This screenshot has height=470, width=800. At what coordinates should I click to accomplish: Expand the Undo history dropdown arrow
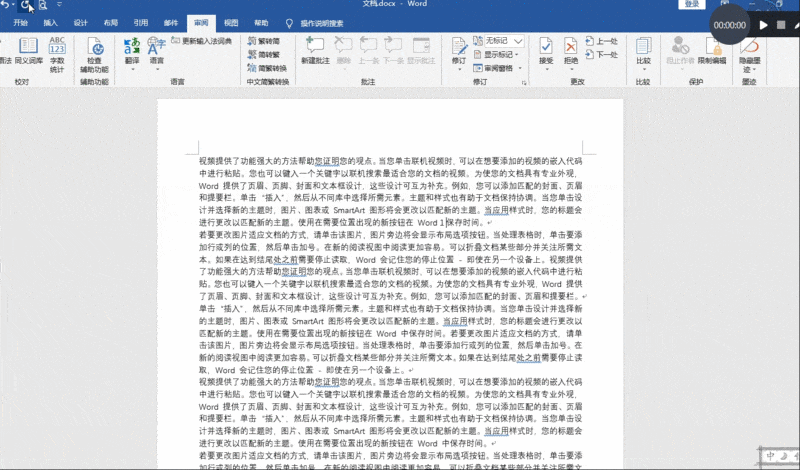pyautogui.click(x=13, y=5)
